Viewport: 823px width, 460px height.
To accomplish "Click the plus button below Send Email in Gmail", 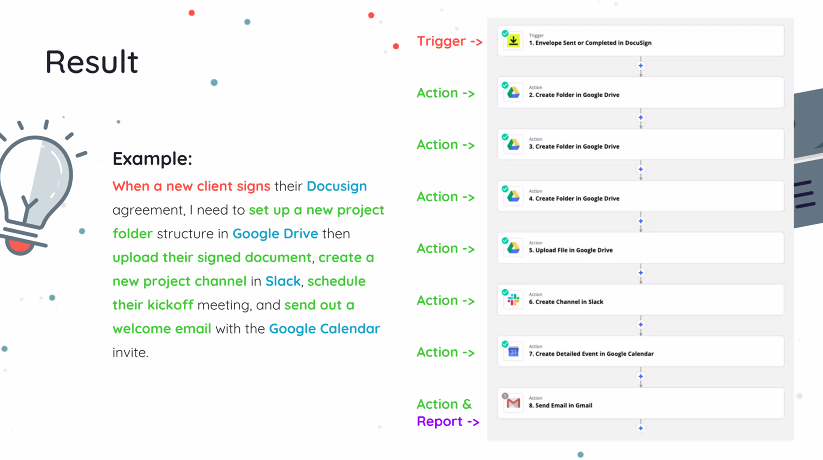I will [640, 428].
